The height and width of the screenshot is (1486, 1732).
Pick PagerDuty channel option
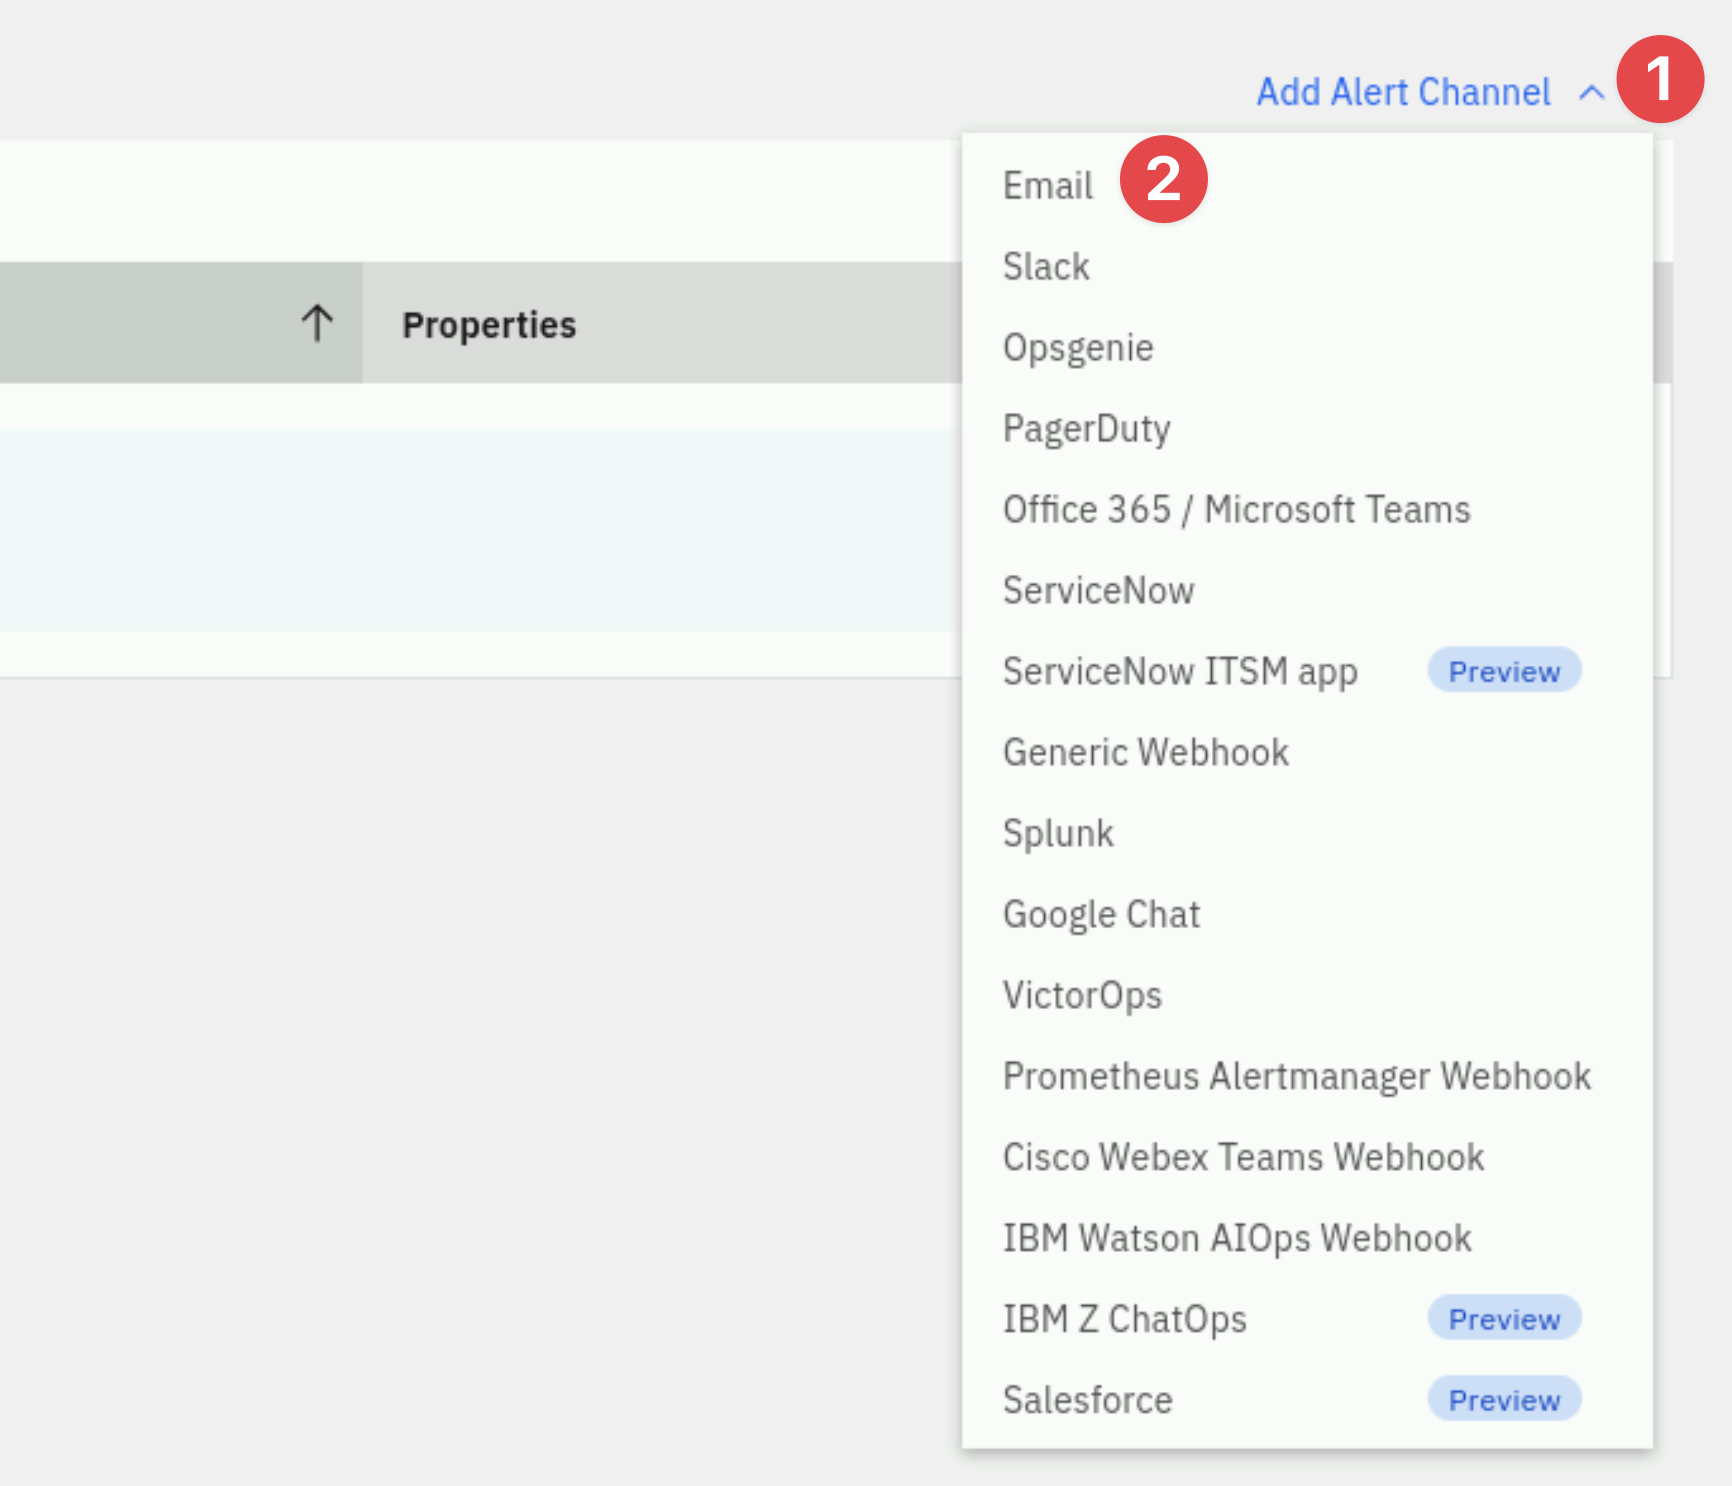1307,428
